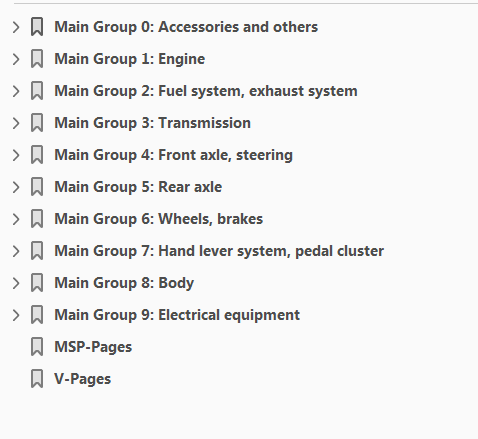The image size is (478, 439).
Task: Select Main Group 9: Electrical equipment
Action: pyautogui.click(x=177, y=315)
